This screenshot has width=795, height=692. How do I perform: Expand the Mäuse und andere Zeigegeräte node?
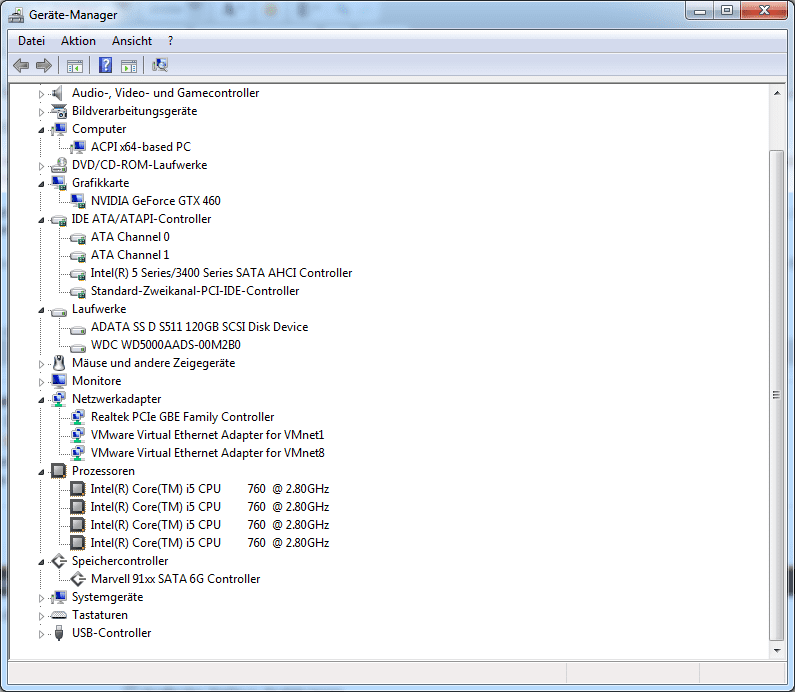[41, 364]
